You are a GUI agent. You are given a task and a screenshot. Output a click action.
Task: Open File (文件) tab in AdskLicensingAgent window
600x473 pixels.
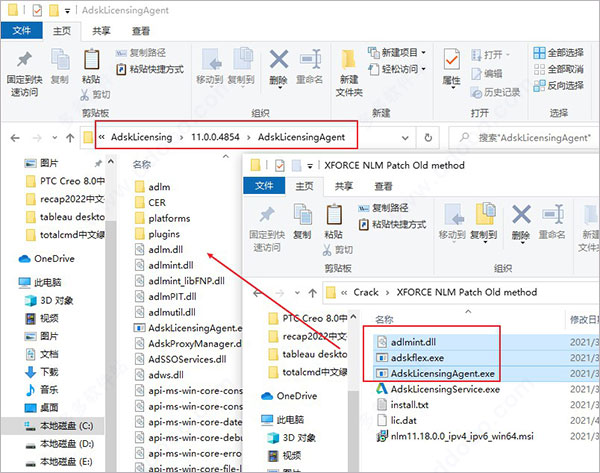[21, 30]
